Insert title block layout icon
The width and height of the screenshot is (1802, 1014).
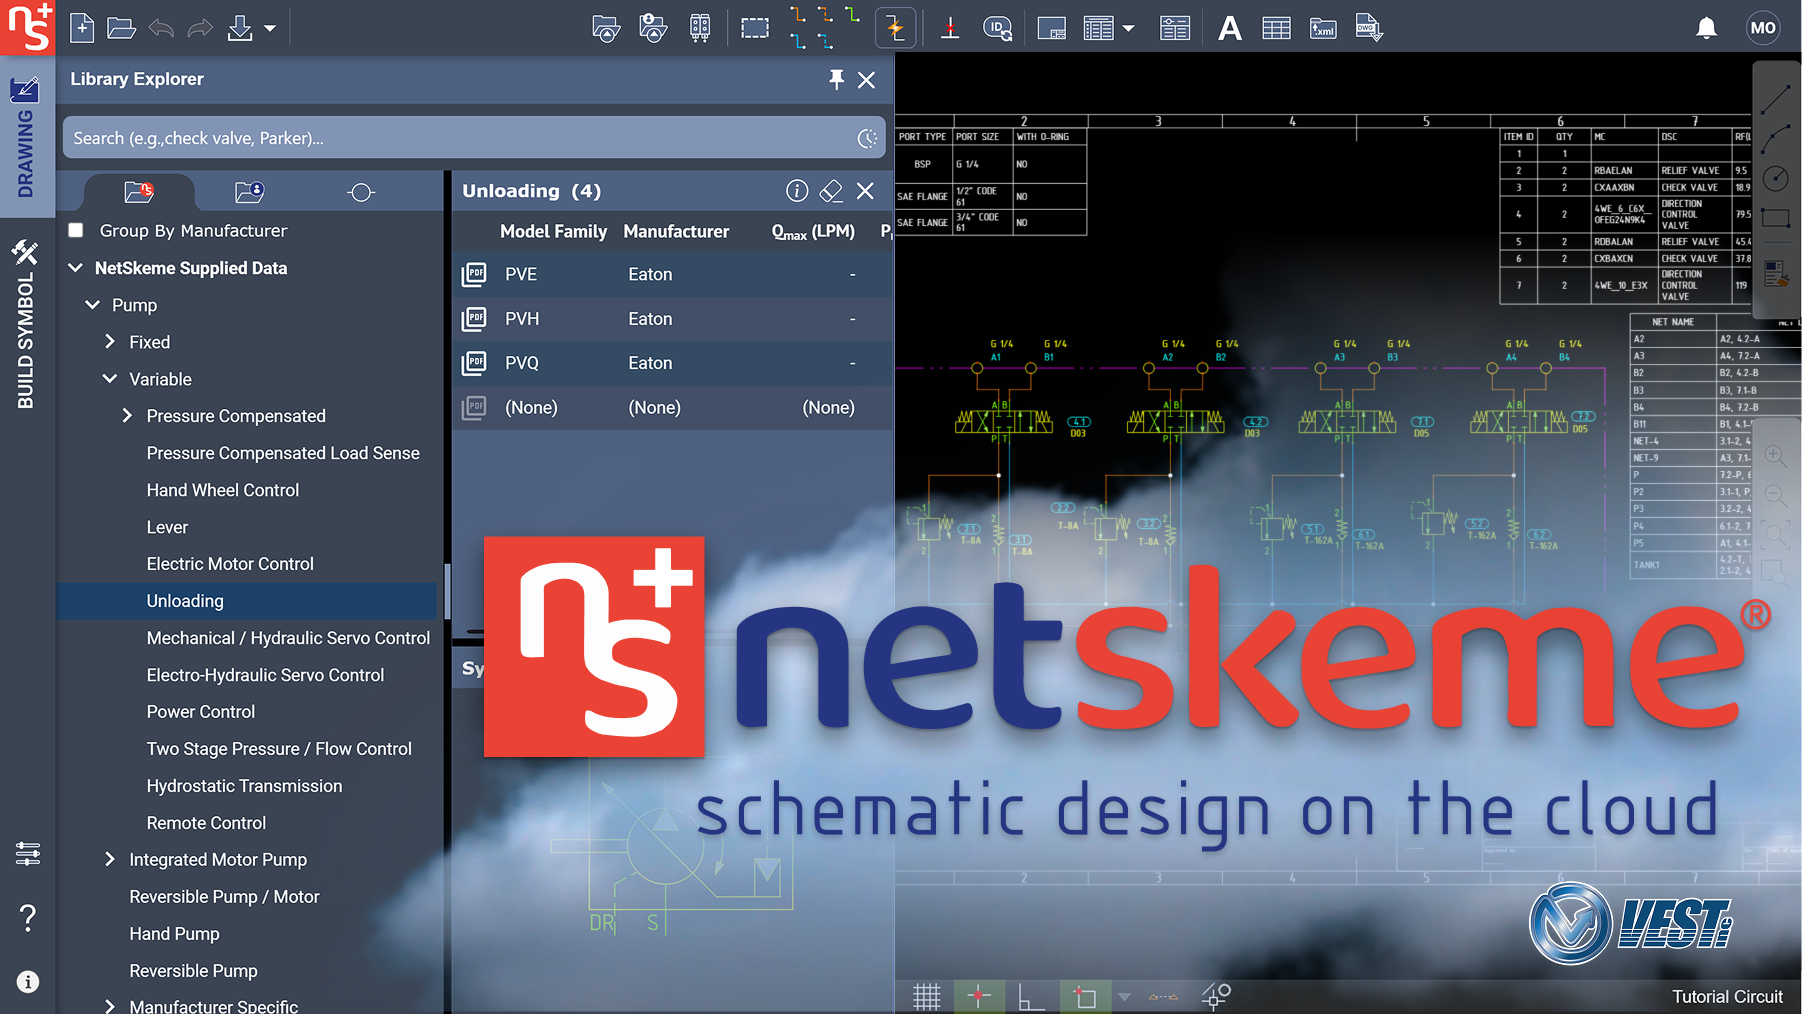(x=1052, y=29)
